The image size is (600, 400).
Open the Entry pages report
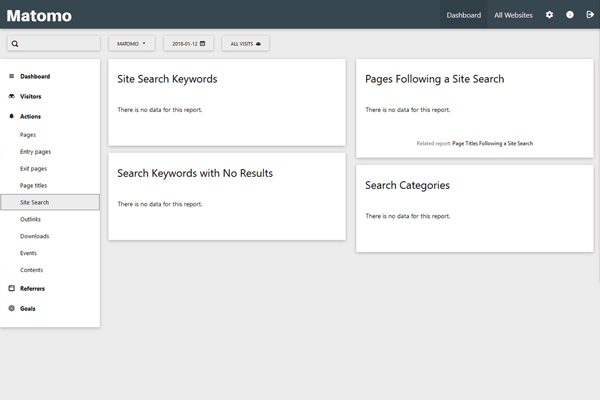click(x=35, y=151)
